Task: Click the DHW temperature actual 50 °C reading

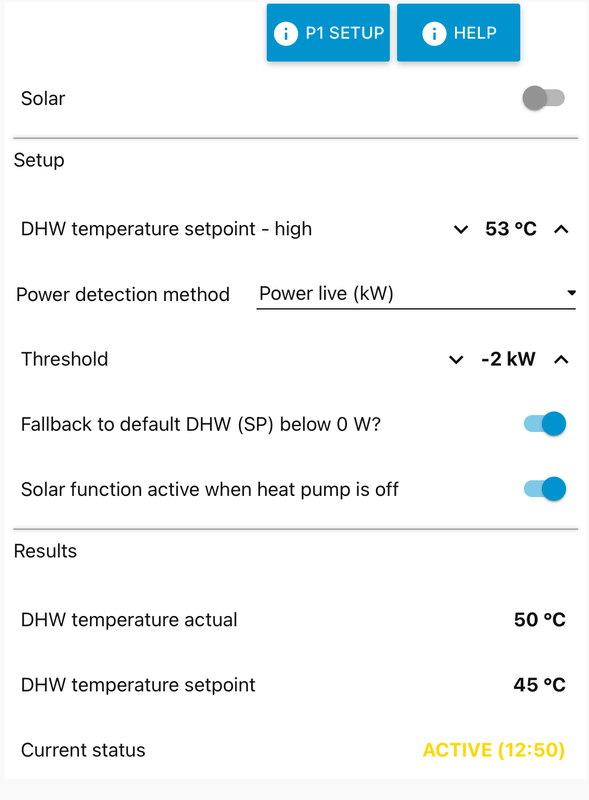Action: click(539, 620)
